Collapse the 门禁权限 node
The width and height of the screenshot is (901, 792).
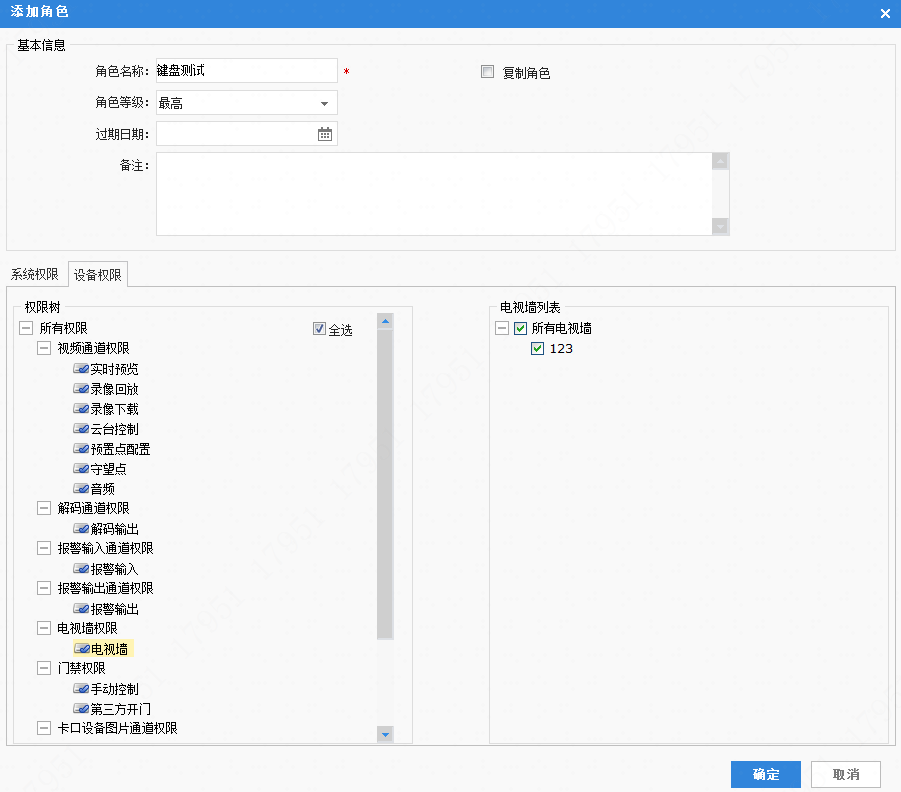tap(44, 668)
